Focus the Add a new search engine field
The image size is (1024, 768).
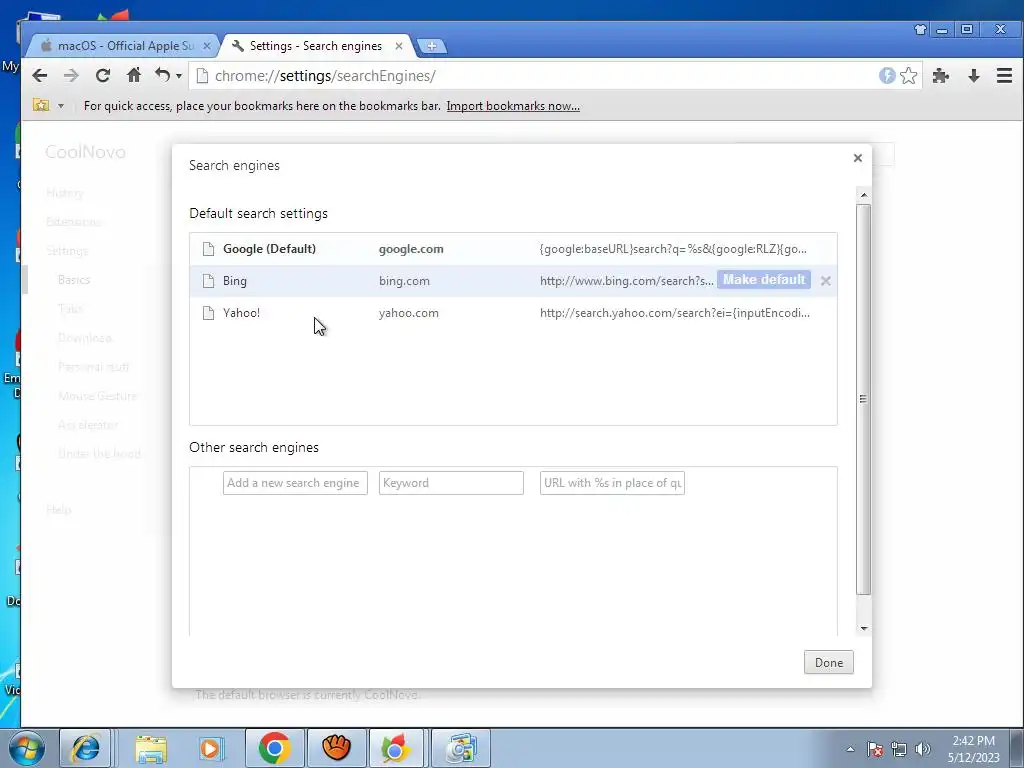295,483
